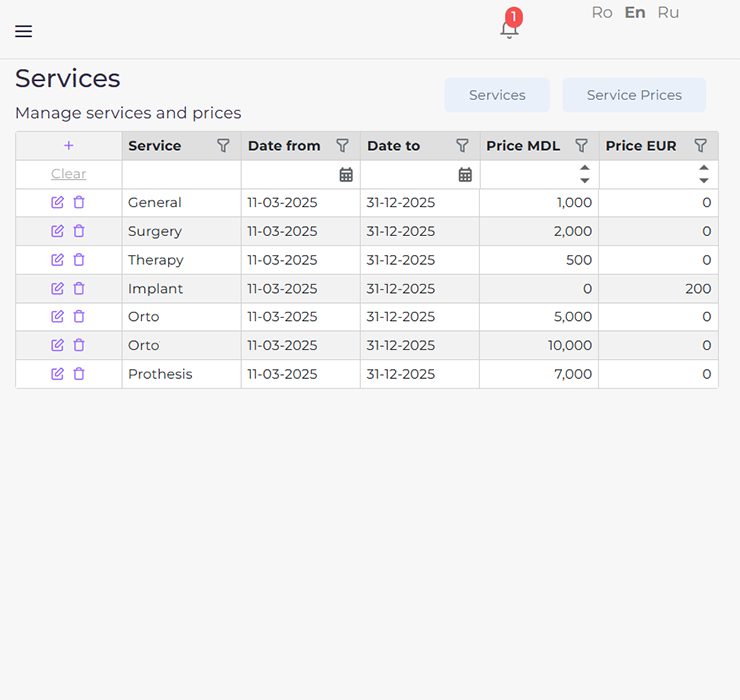The width and height of the screenshot is (740, 700).
Task: Select the 200 EUR price cell
Action: (x=658, y=288)
